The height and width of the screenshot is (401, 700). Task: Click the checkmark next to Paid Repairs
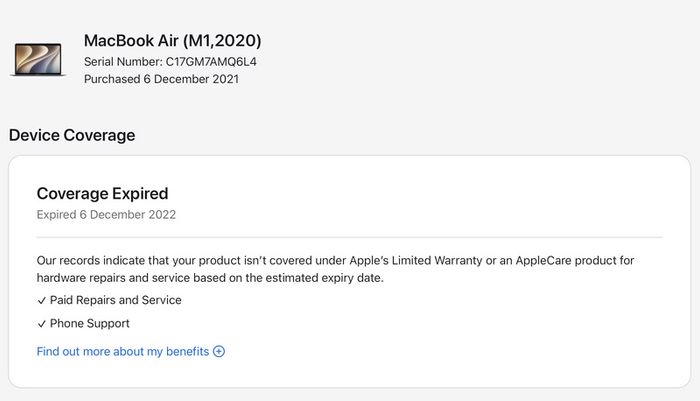[42, 301]
